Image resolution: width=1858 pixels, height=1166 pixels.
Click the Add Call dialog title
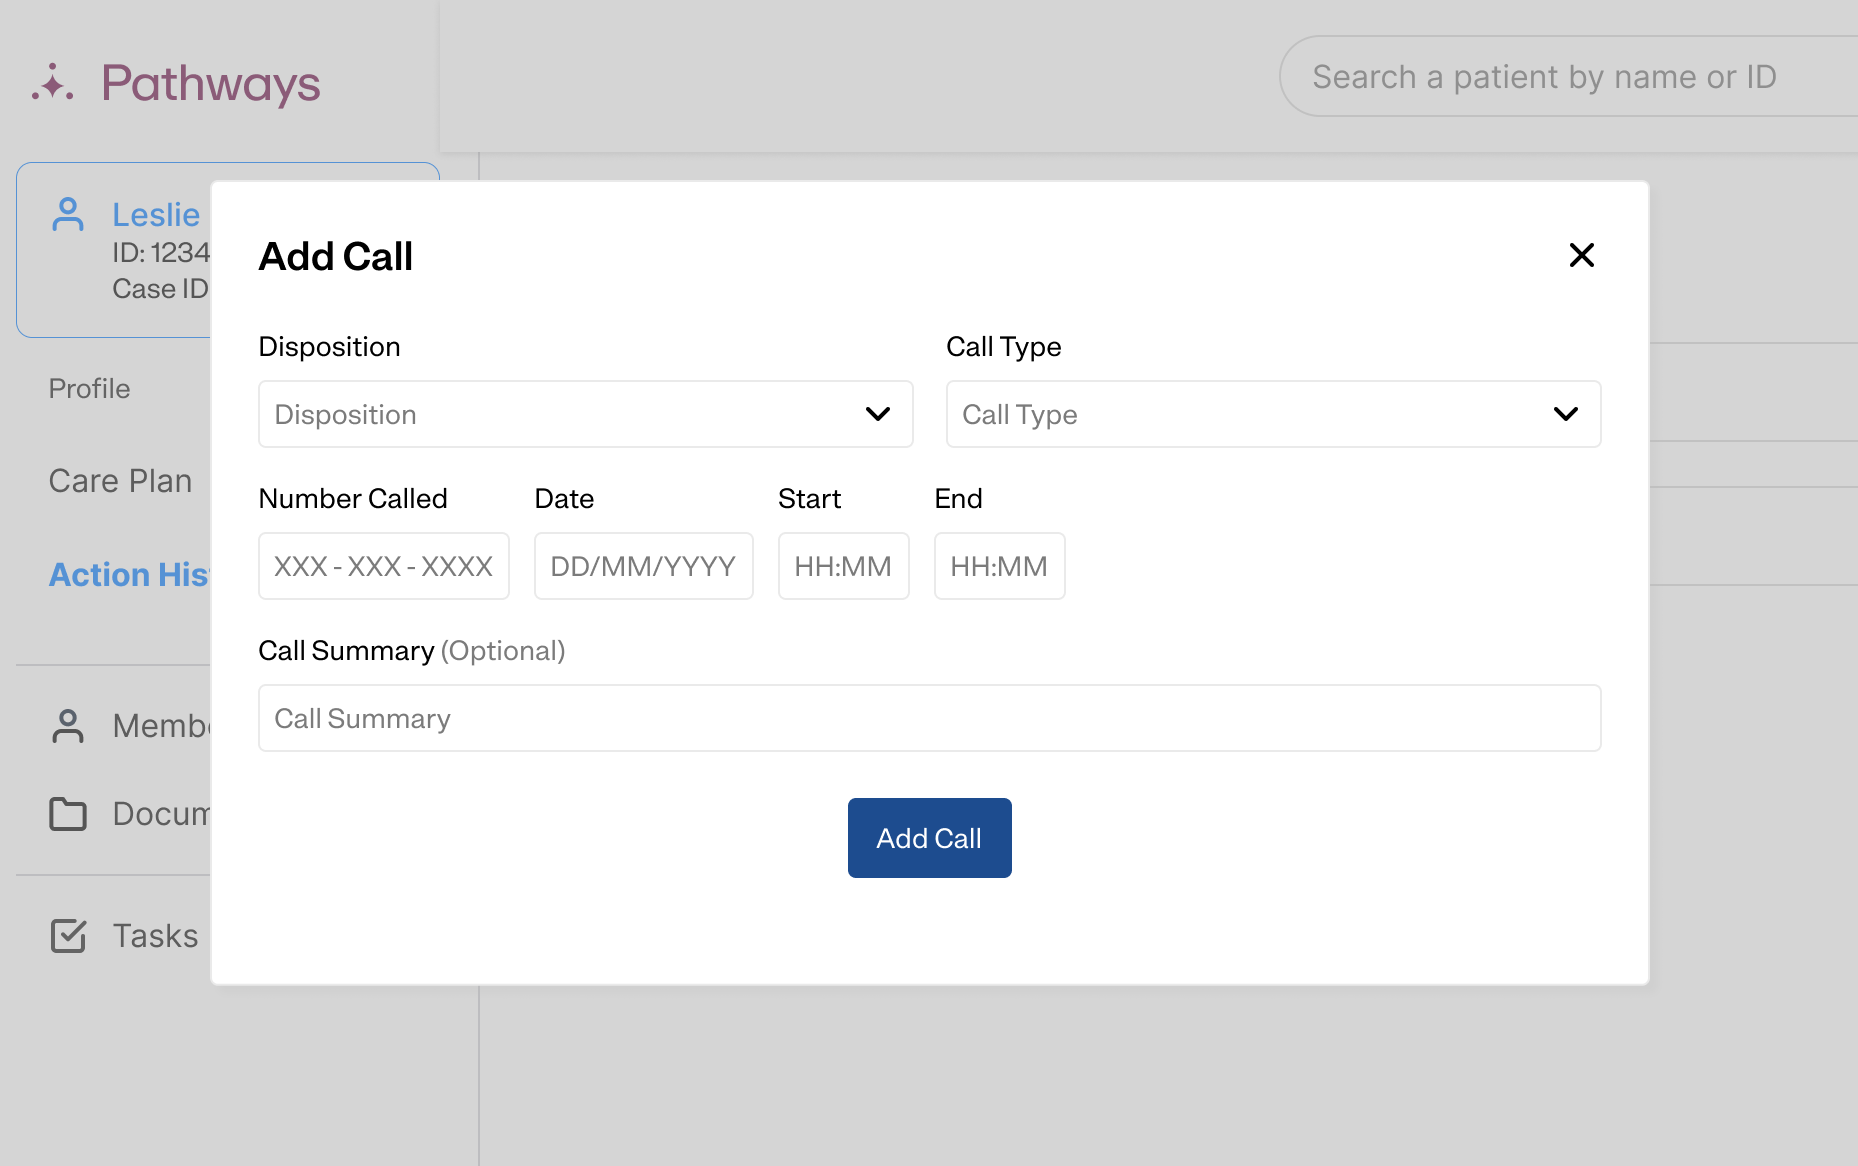click(336, 257)
